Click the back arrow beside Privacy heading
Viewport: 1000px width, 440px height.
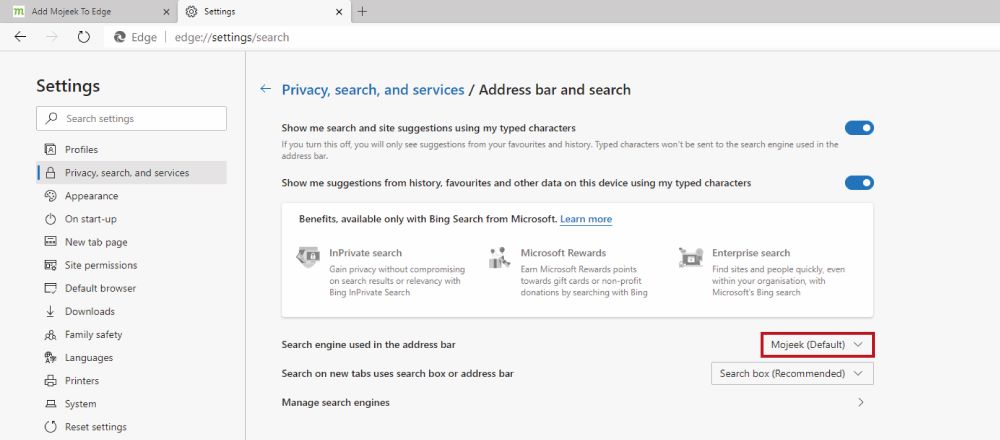[265, 89]
